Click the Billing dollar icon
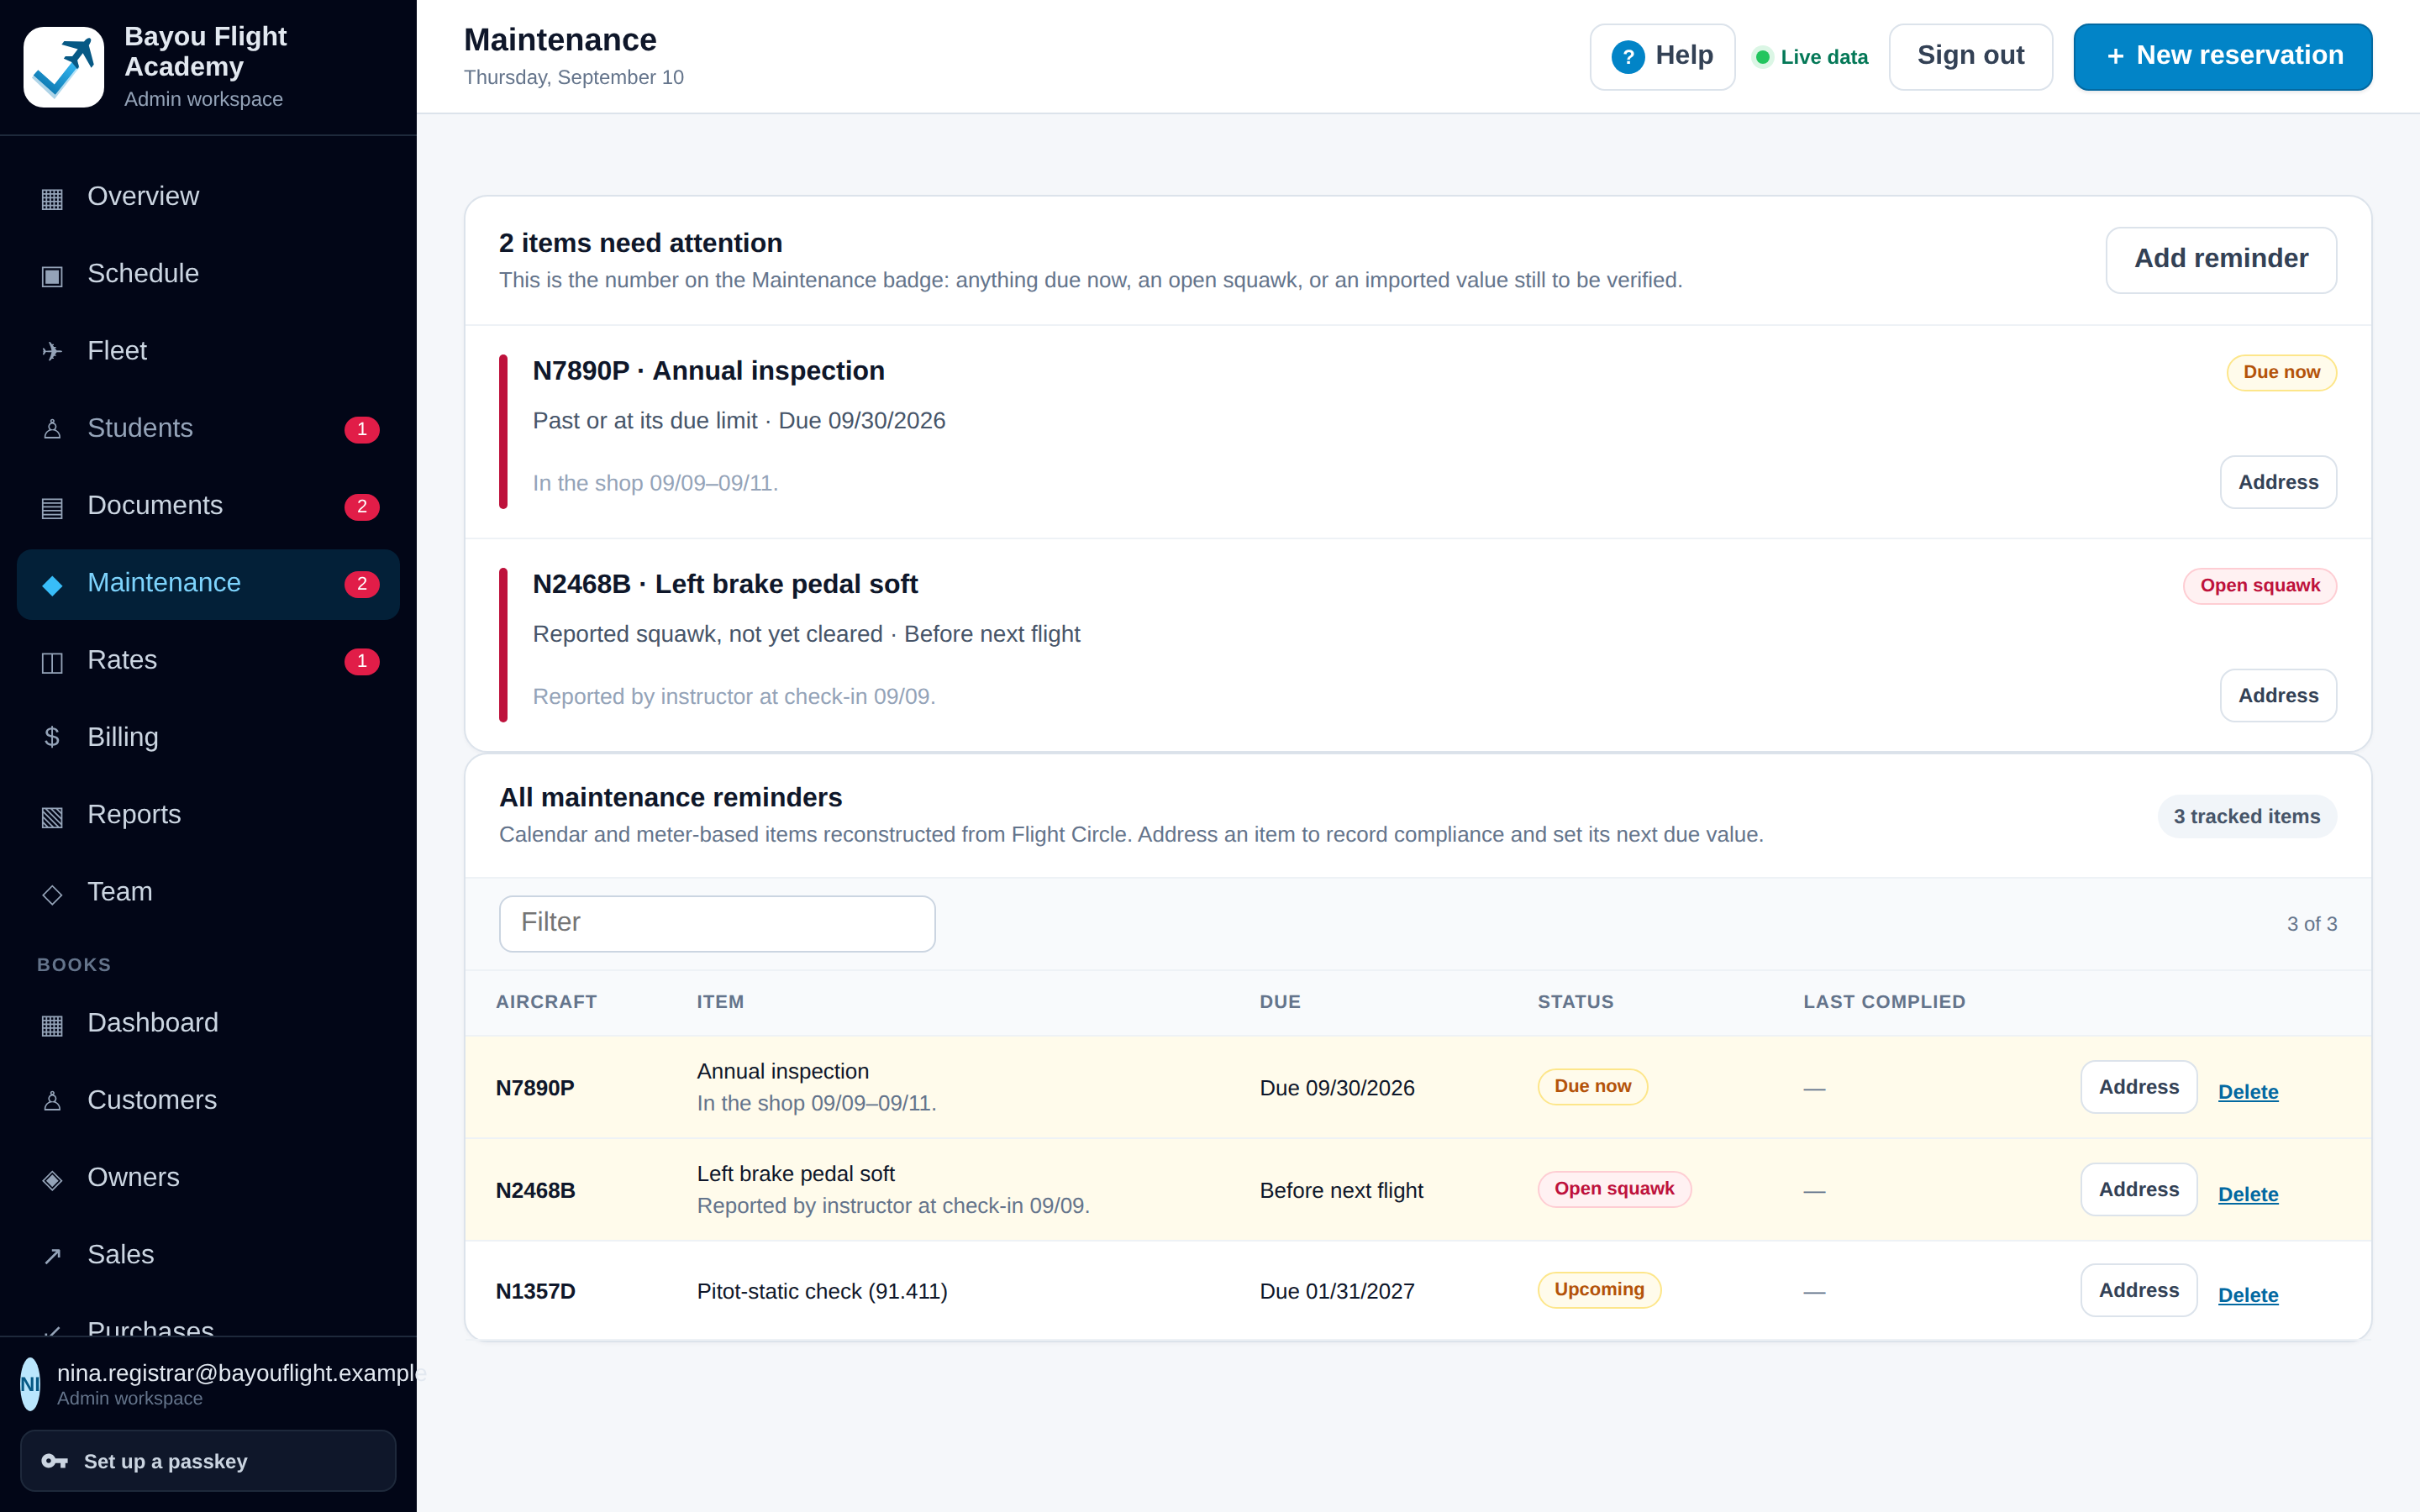2420x1512 pixels. click(x=52, y=738)
